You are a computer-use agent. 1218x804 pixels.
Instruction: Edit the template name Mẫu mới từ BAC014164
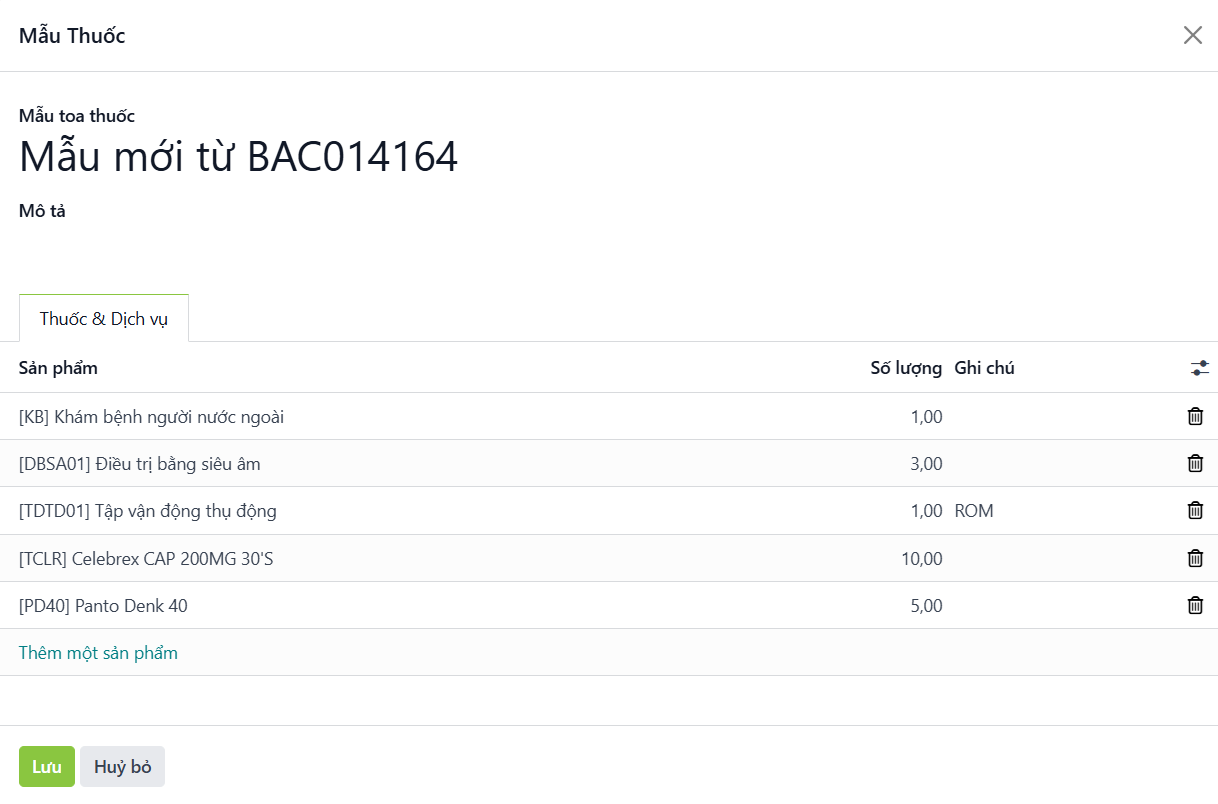point(238,157)
